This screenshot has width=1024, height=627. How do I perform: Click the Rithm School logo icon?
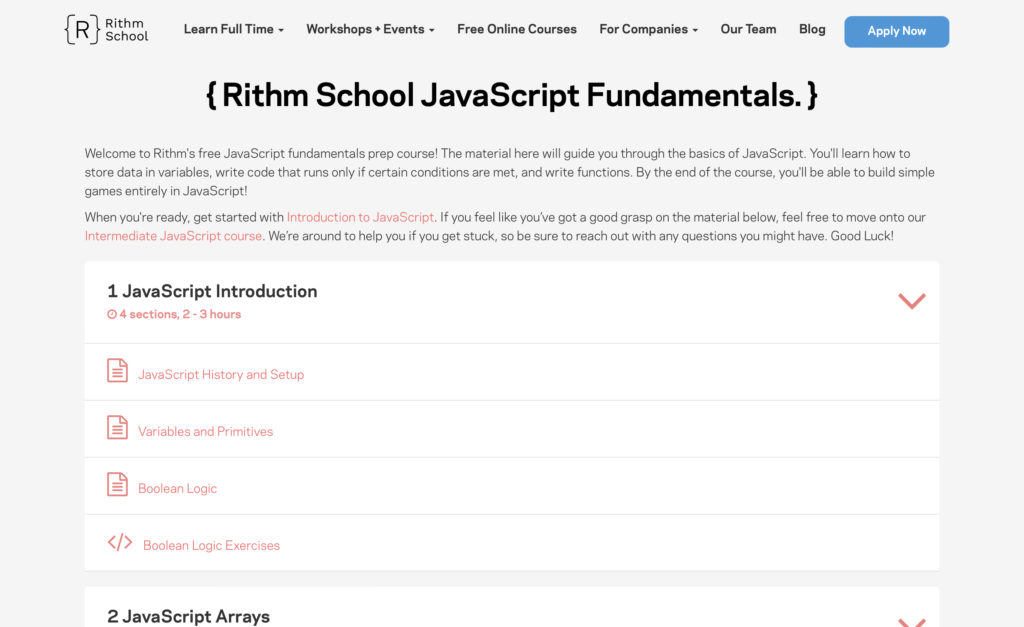(82, 30)
